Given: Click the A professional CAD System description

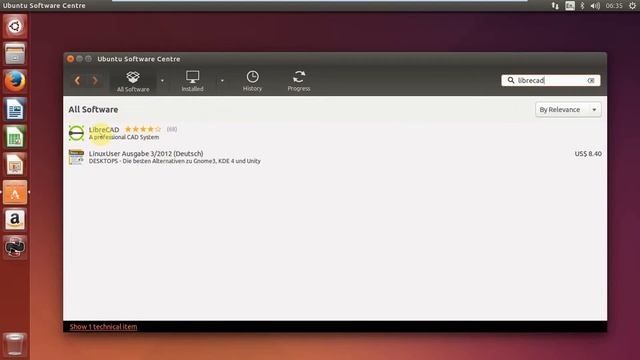Looking at the screenshot, I should (124, 137).
